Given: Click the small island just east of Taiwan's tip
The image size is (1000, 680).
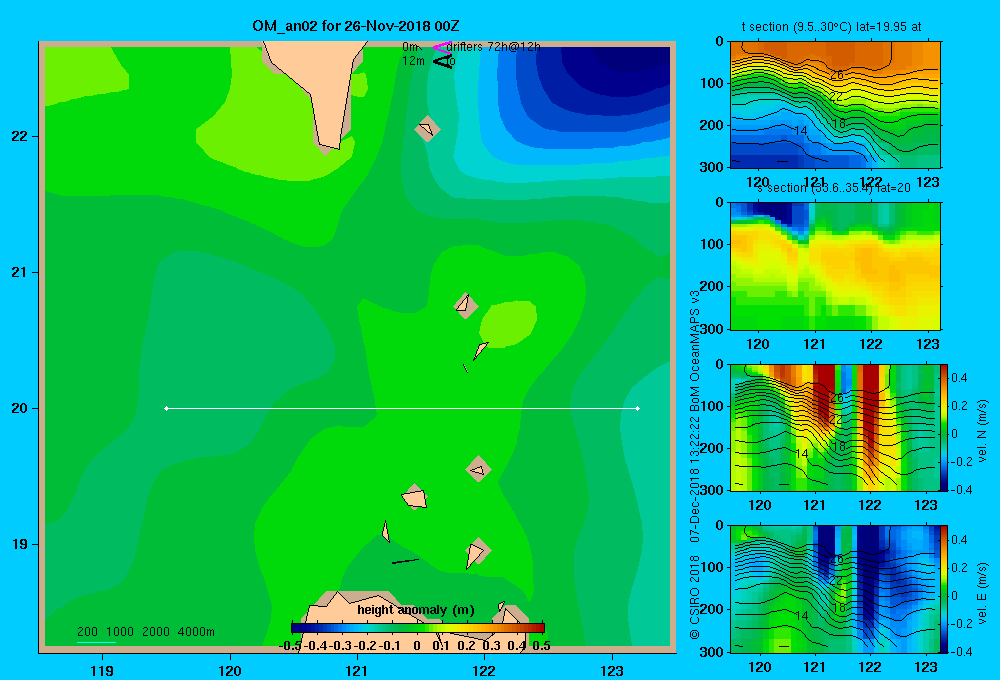Looking at the screenshot, I should click(427, 129).
